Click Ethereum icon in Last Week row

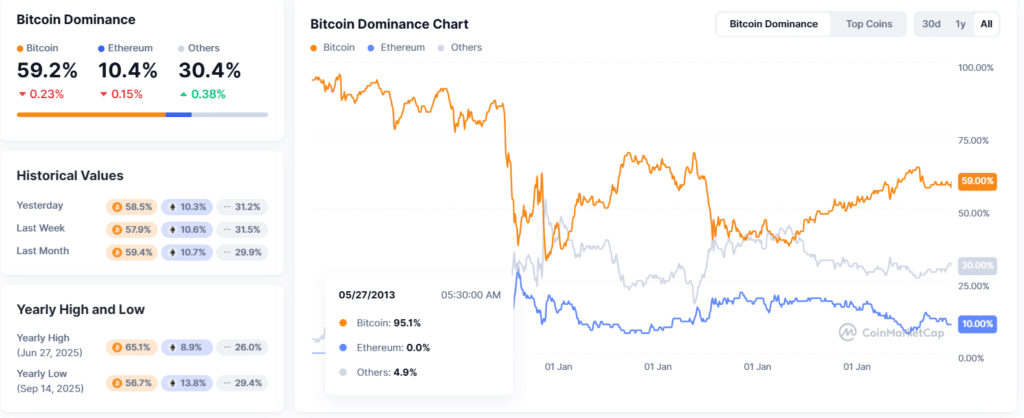pyautogui.click(x=172, y=229)
